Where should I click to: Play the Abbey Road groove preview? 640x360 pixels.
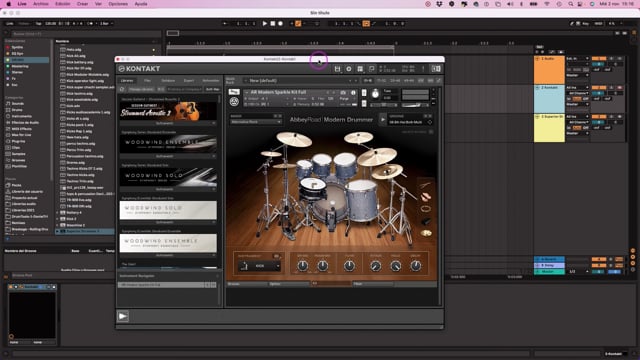[x=382, y=120]
